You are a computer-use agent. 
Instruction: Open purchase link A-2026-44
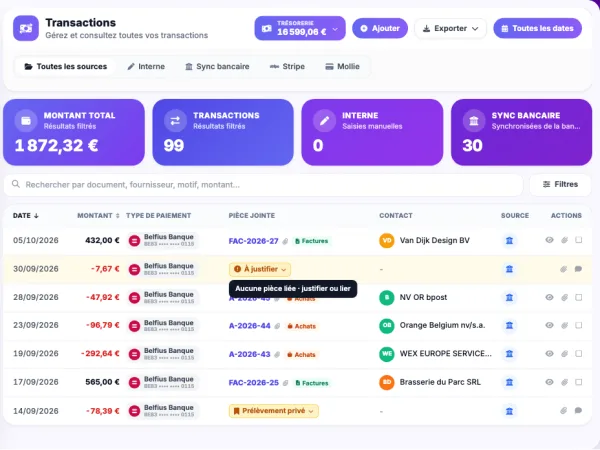(x=249, y=326)
